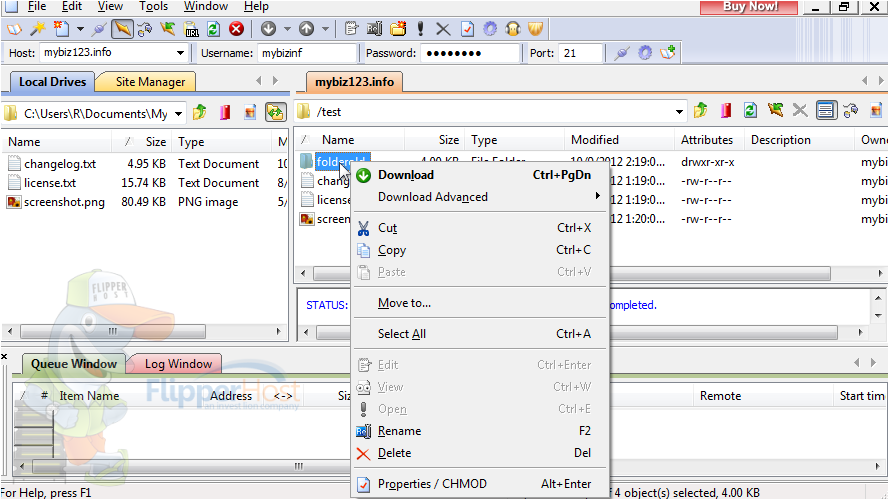Choose Download from the context menu

pyautogui.click(x=480, y=175)
